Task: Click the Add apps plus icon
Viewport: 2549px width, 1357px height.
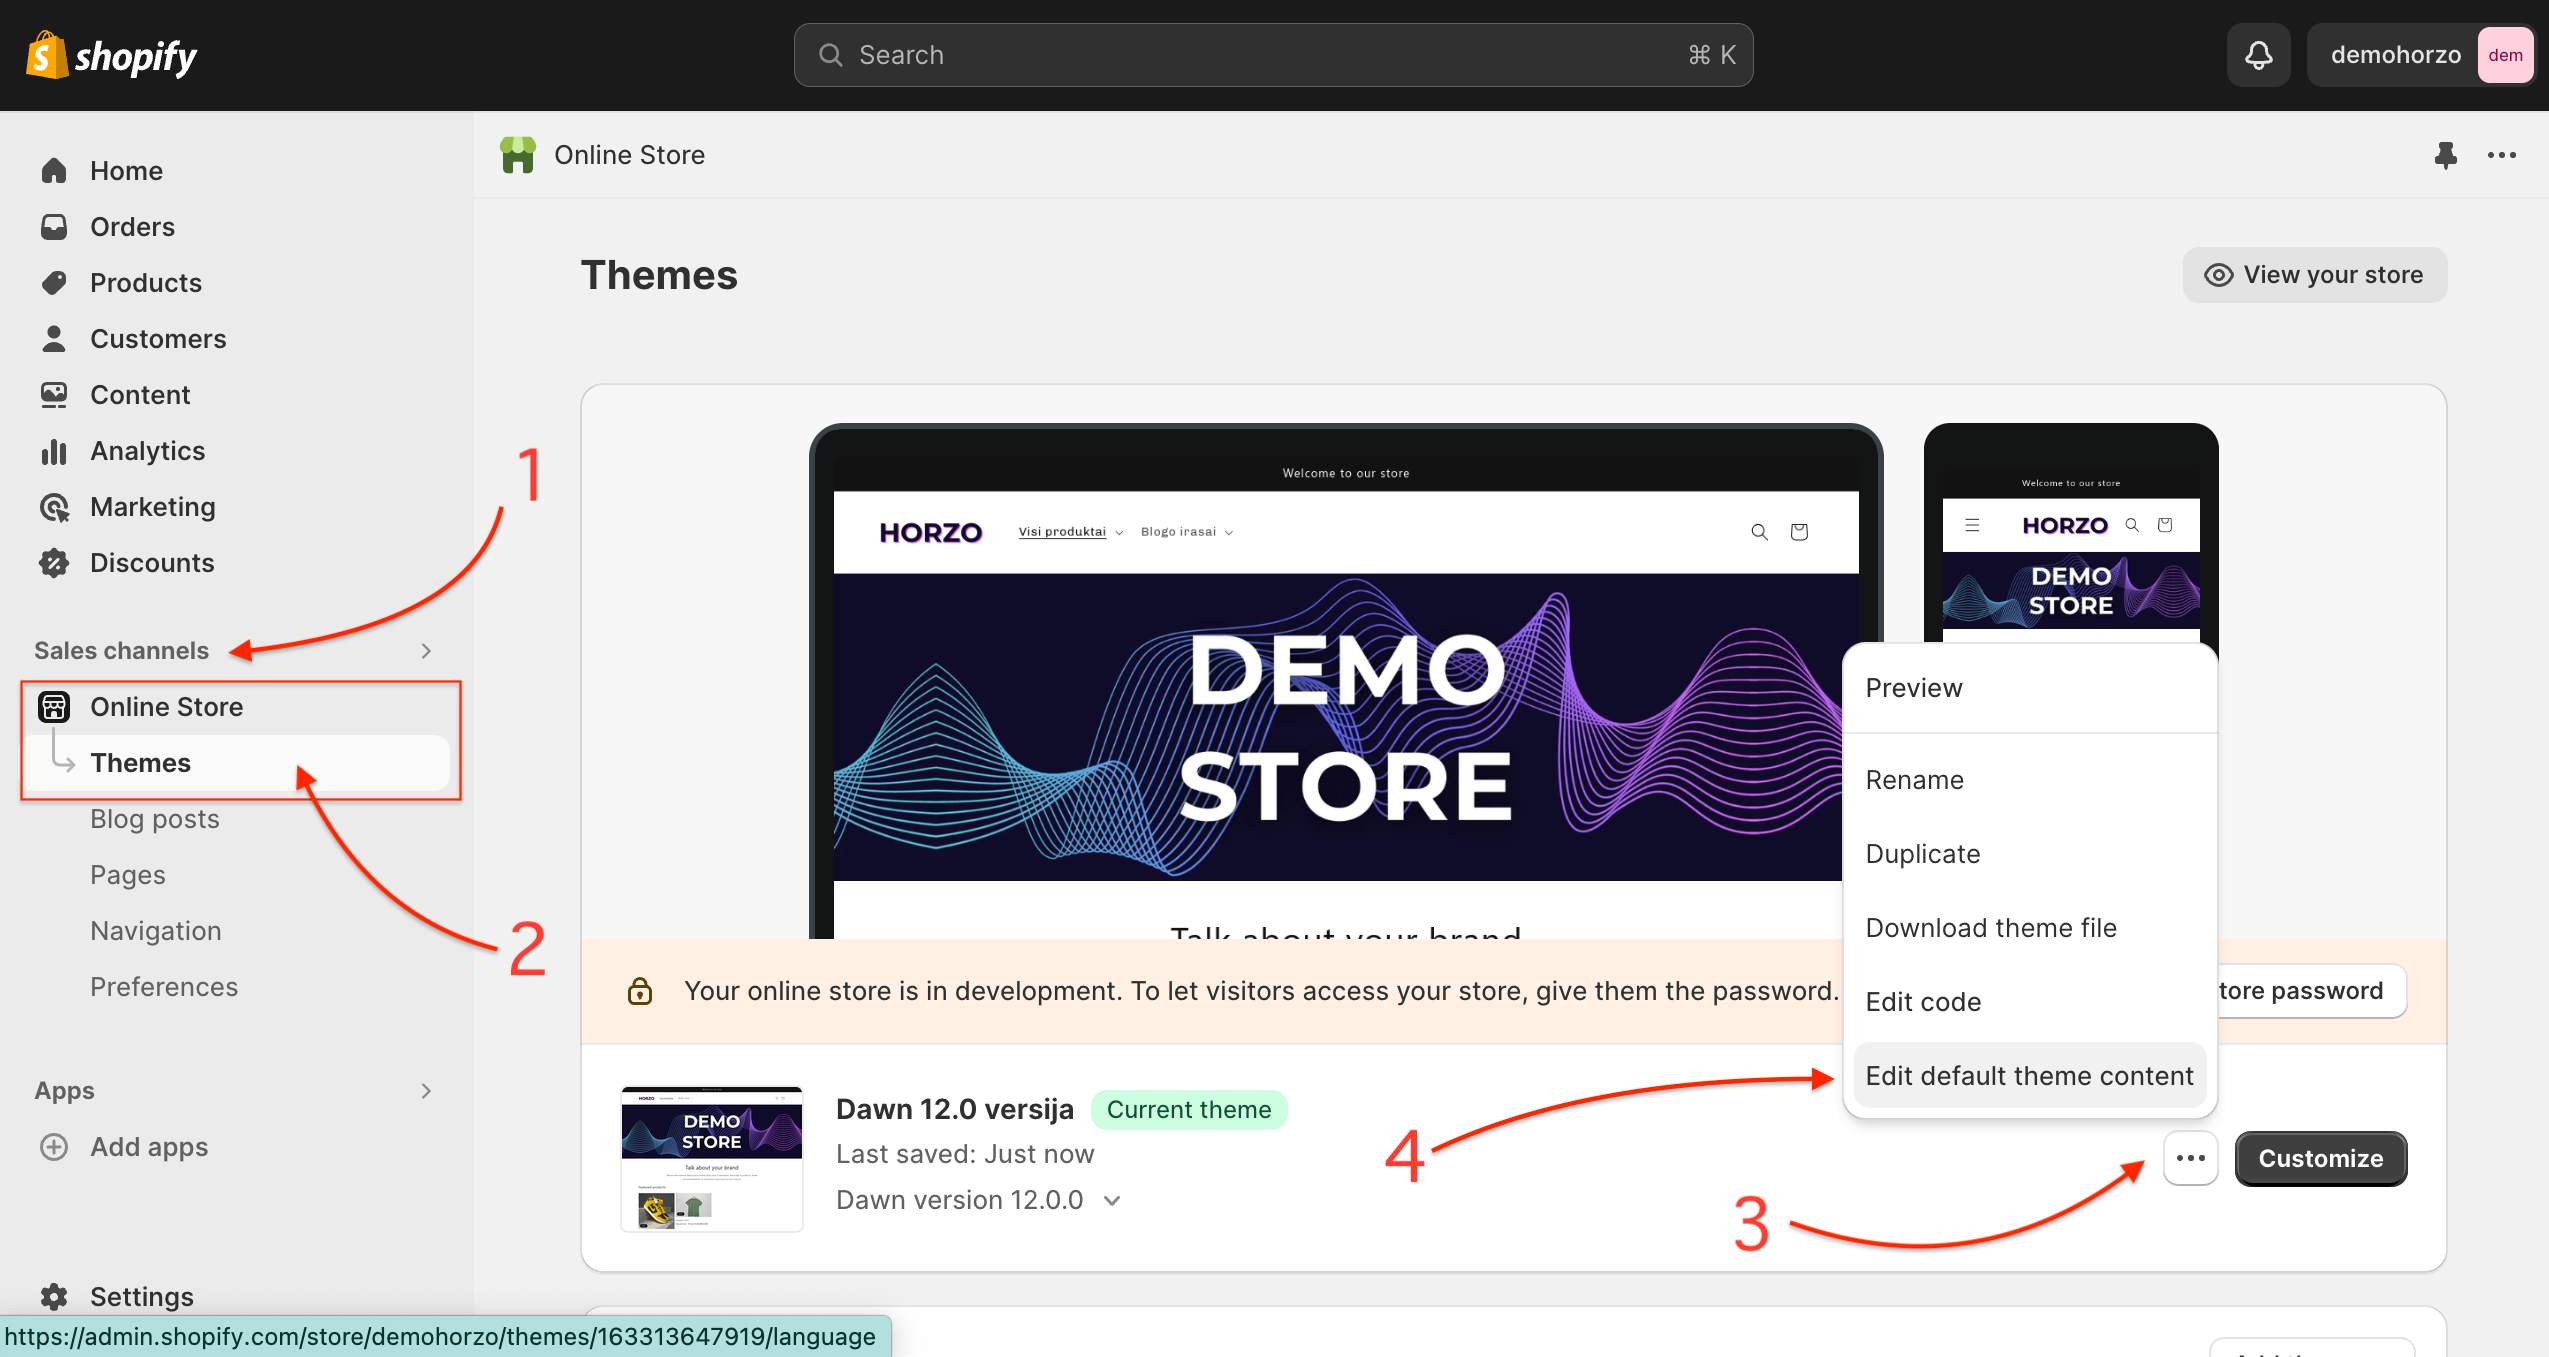Action: coord(54,1147)
